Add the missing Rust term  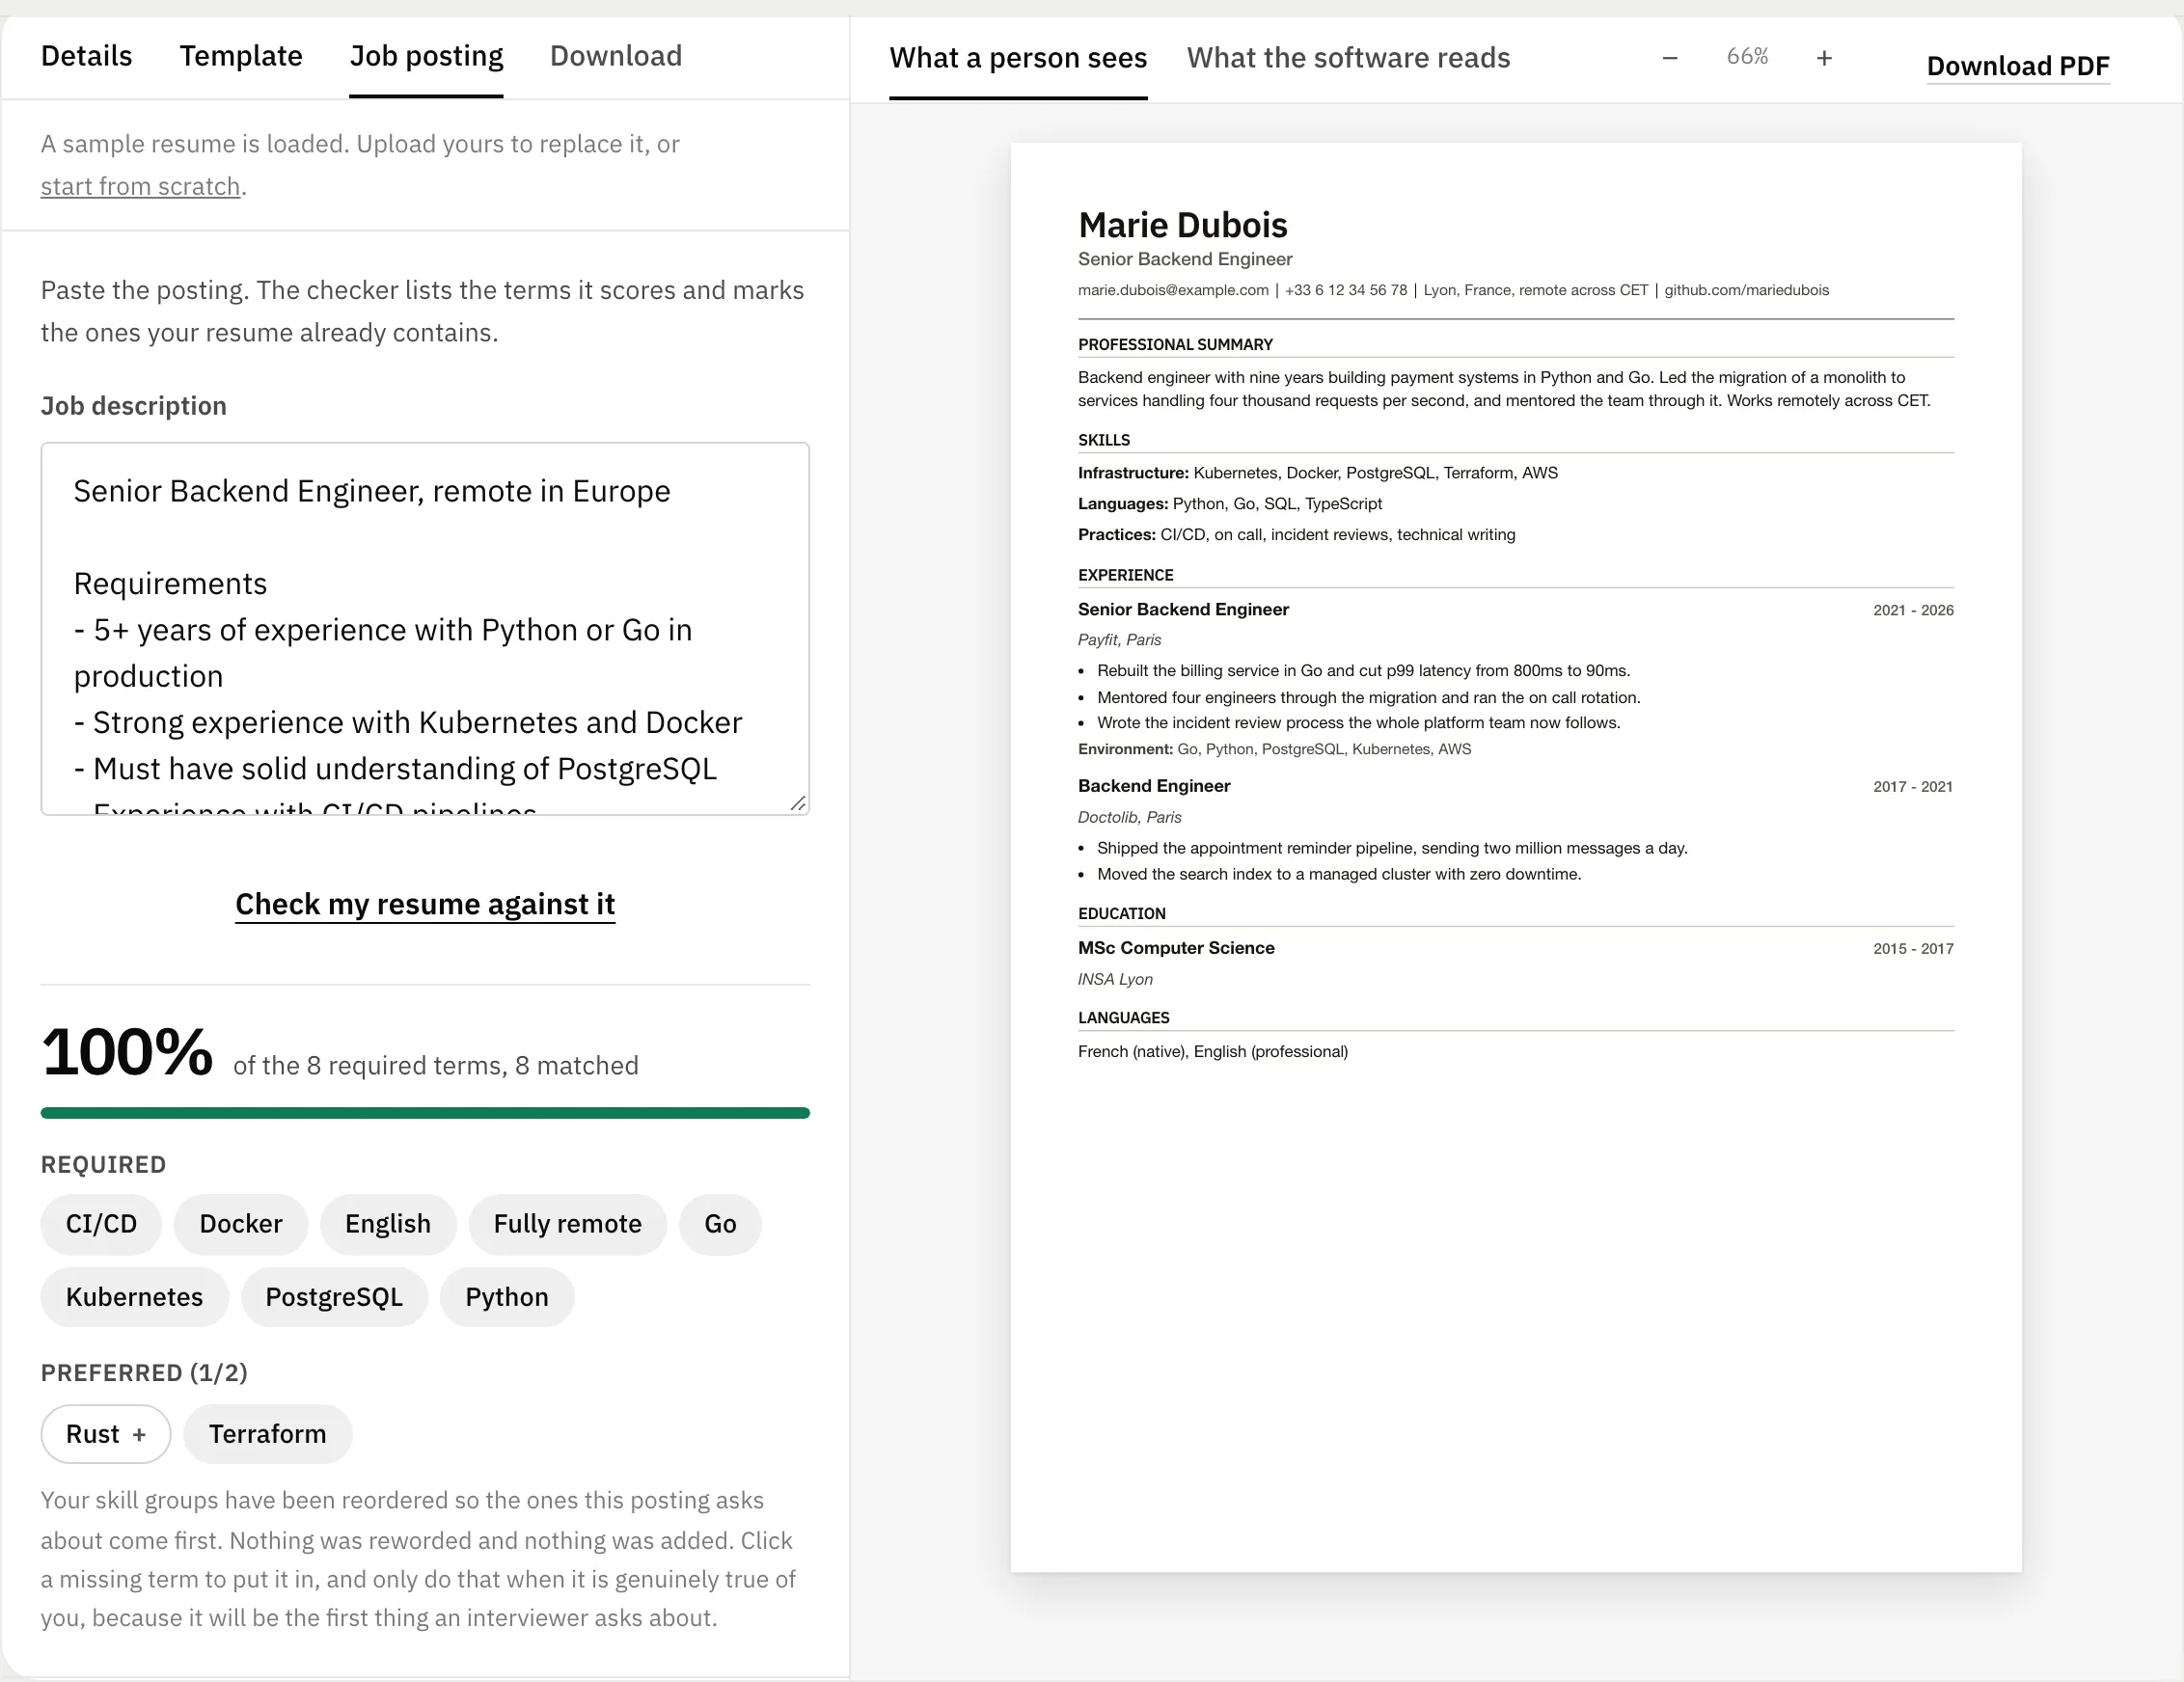pyautogui.click(x=106, y=1434)
